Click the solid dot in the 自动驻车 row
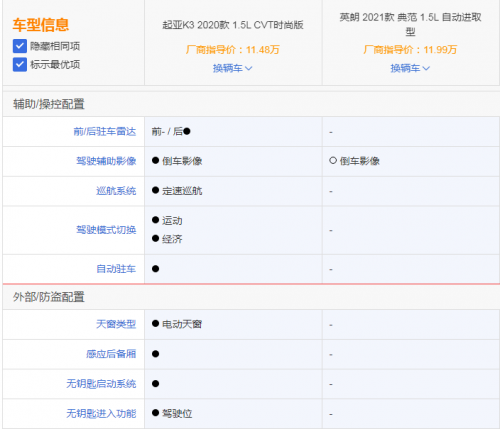The height and width of the screenshot is (429, 500). click(x=155, y=269)
